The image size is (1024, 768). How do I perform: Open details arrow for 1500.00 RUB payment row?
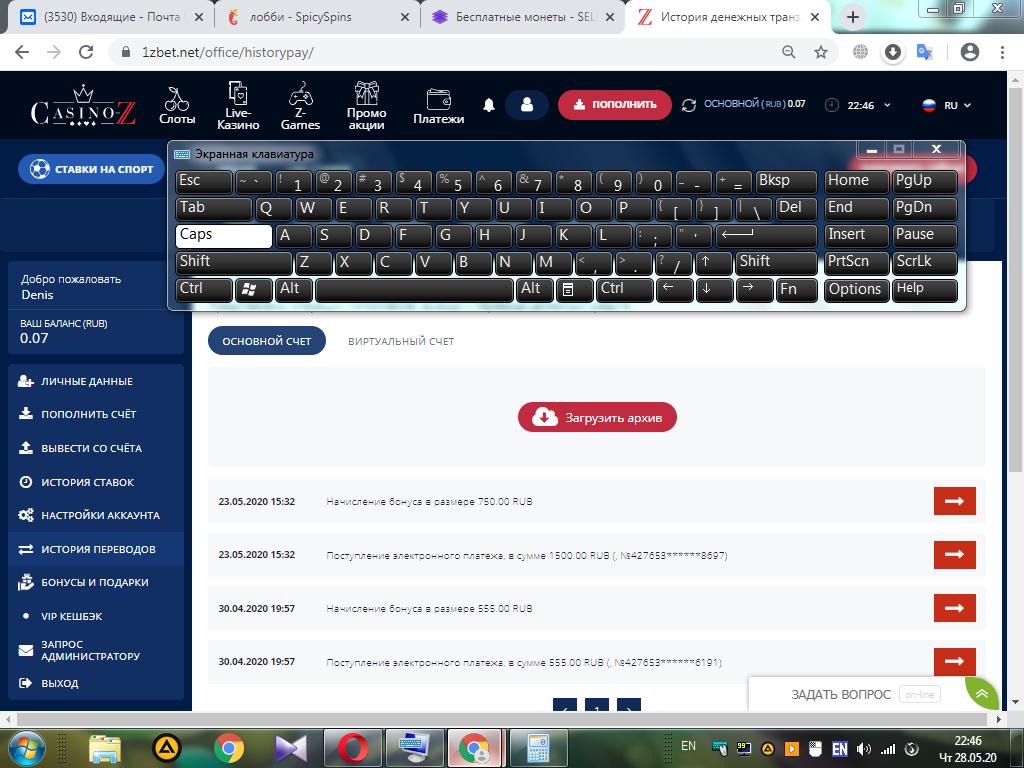(954, 554)
